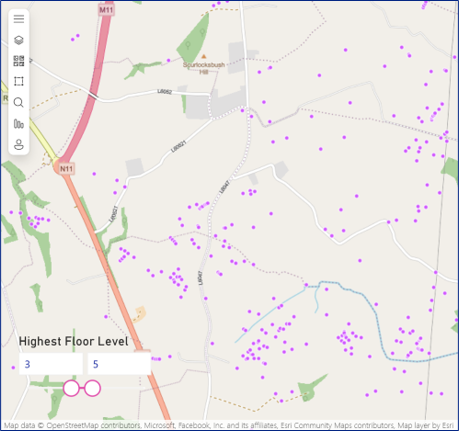Image resolution: width=459 pixels, height=431 pixels.
Task: Open the map search tool
Action: click(x=19, y=102)
